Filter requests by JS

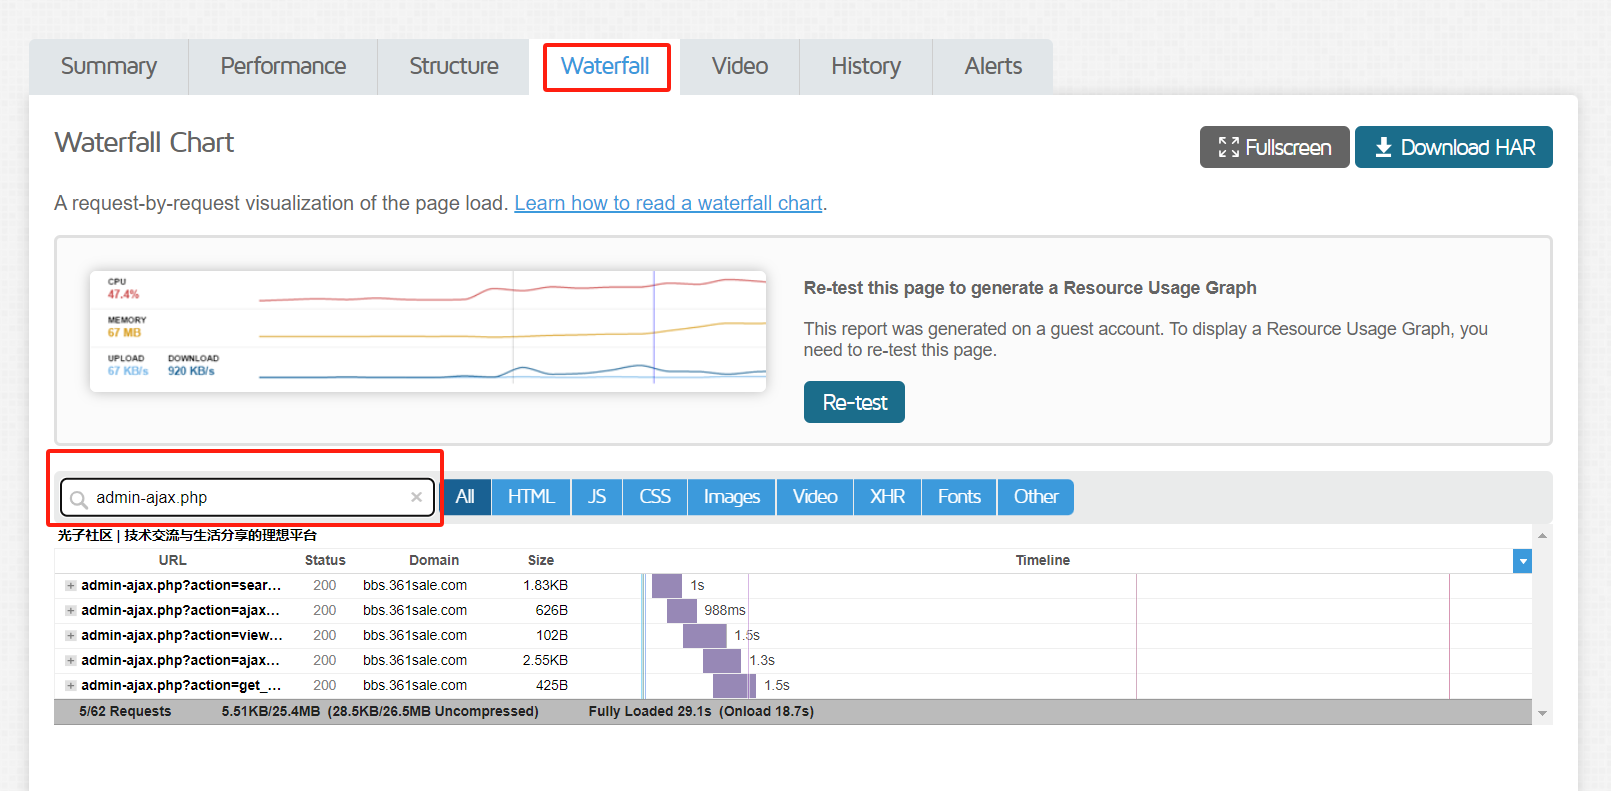click(x=597, y=497)
